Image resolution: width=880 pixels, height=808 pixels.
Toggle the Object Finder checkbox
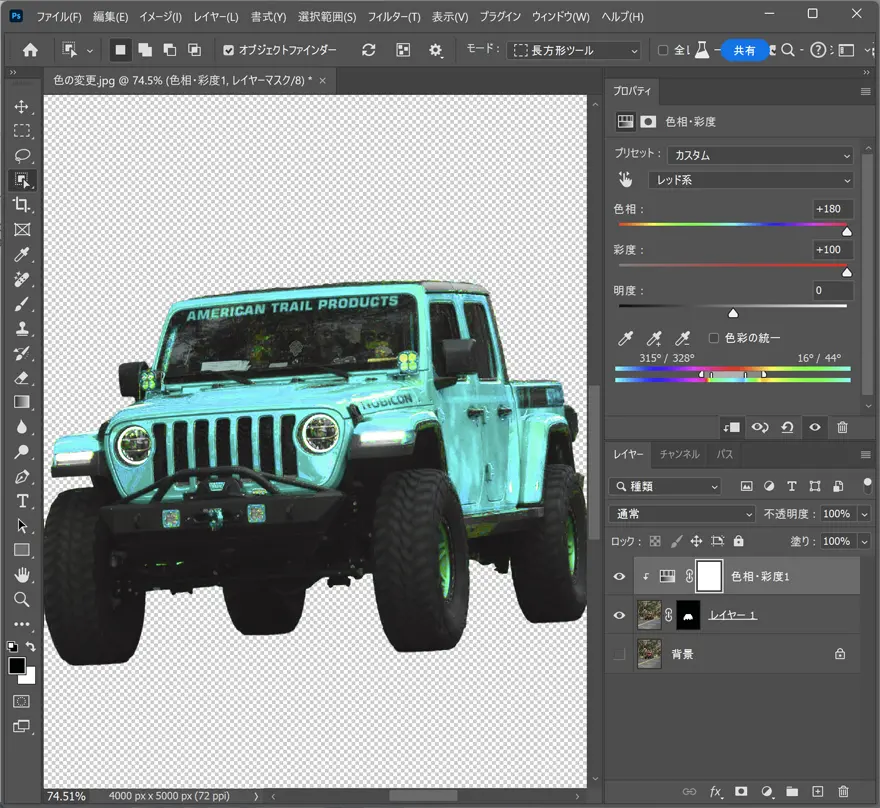228,50
